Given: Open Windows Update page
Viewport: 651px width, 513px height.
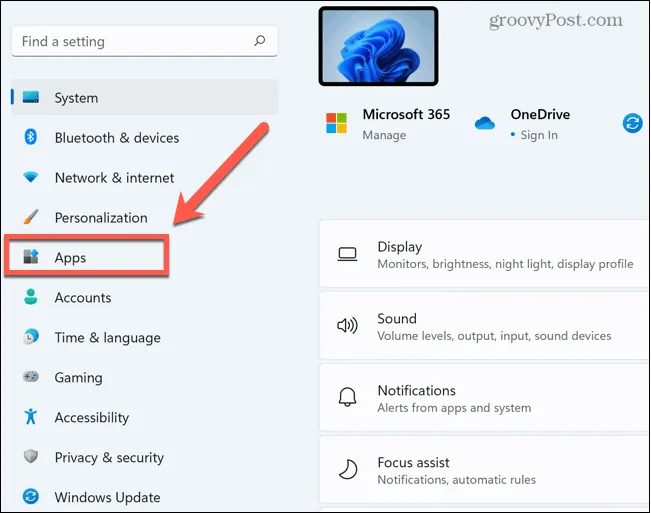Looking at the screenshot, I should (x=108, y=497).
